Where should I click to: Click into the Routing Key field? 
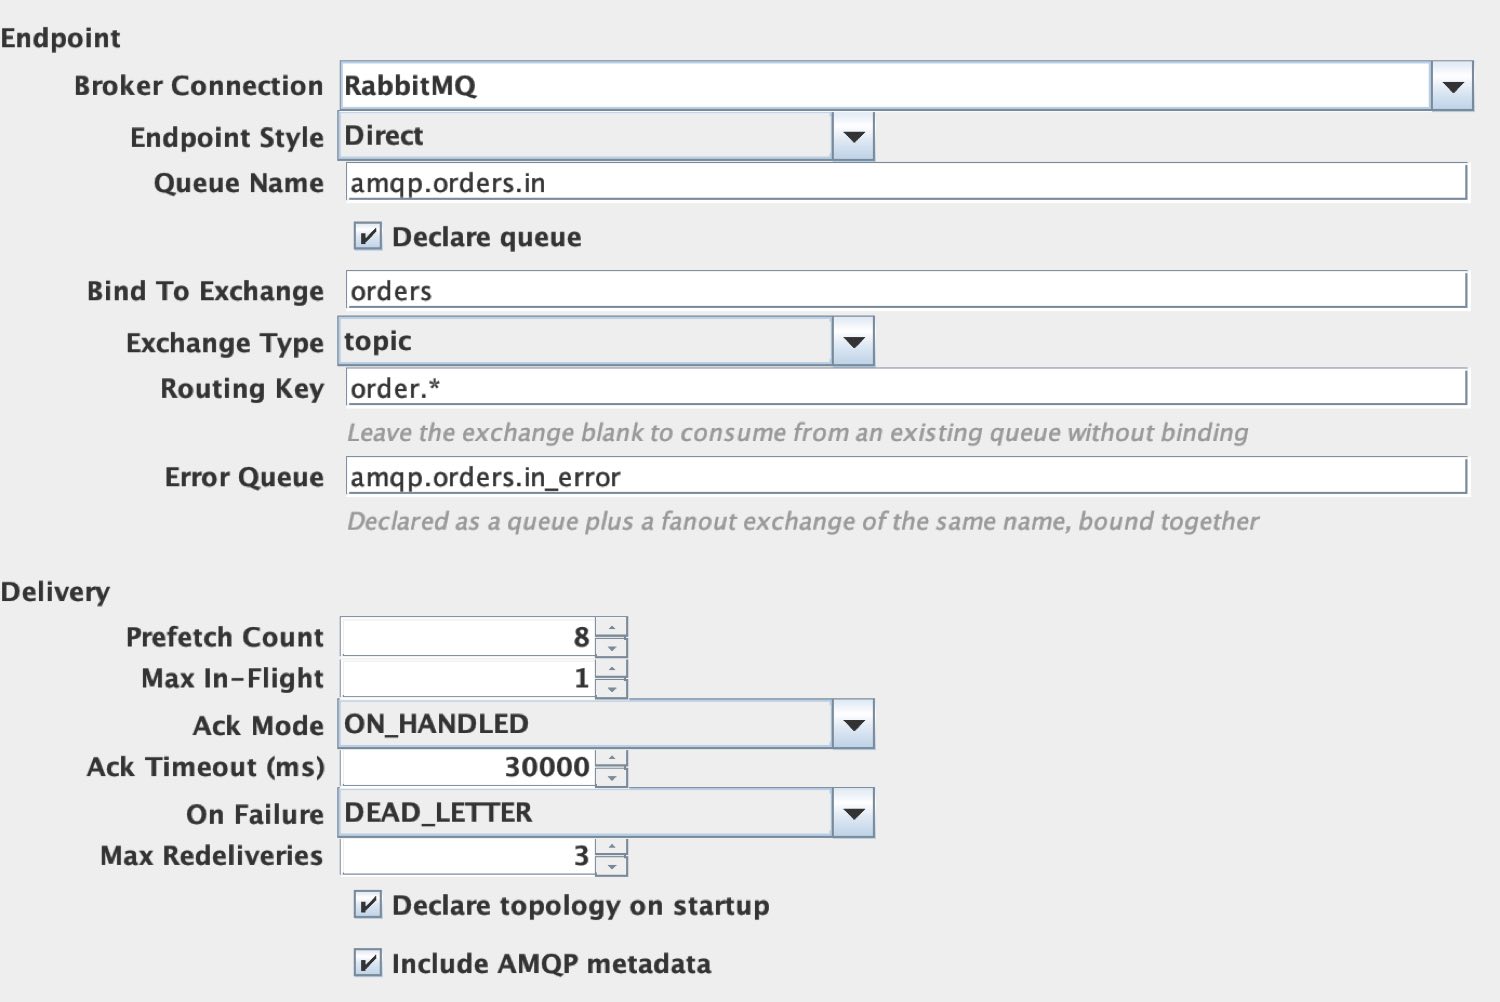point(906,388)
